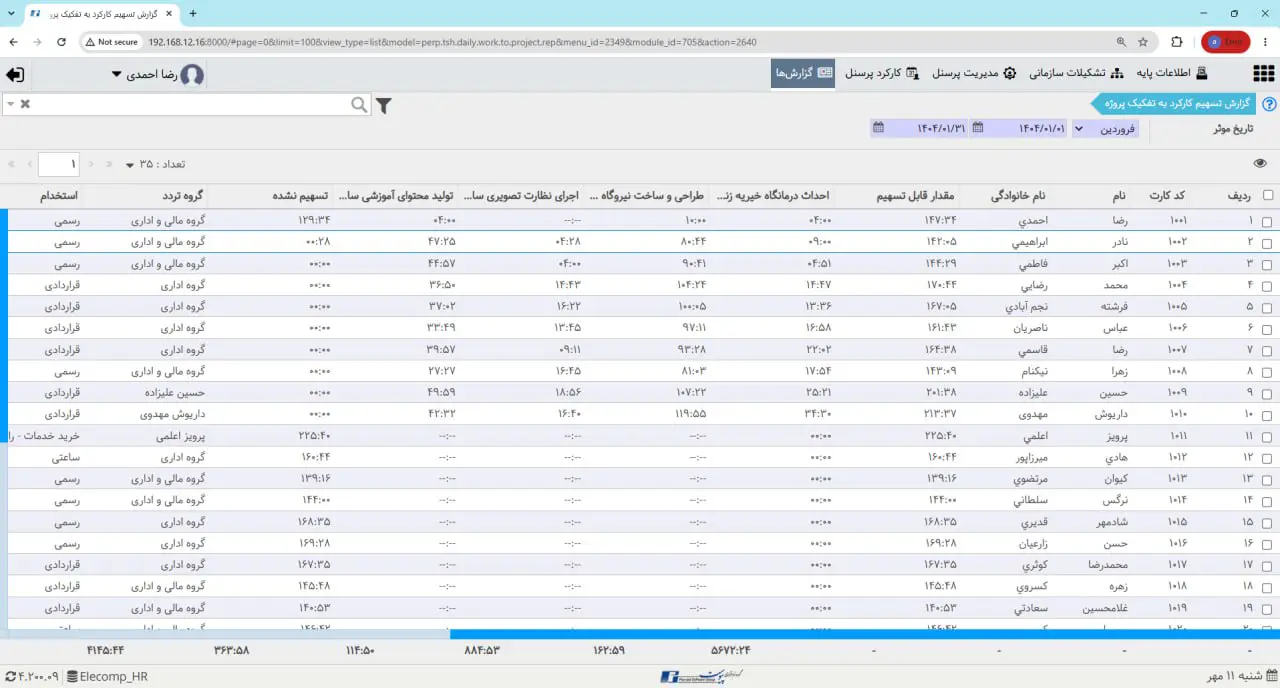Check the select-all rows checkbox
The width and height of the screenshot is (1280, 688).
click(1268, 196)
